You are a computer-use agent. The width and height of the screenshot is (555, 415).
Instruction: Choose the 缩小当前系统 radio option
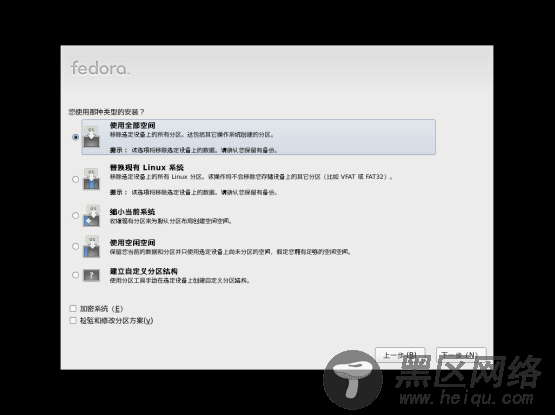[x=75, y=215]
